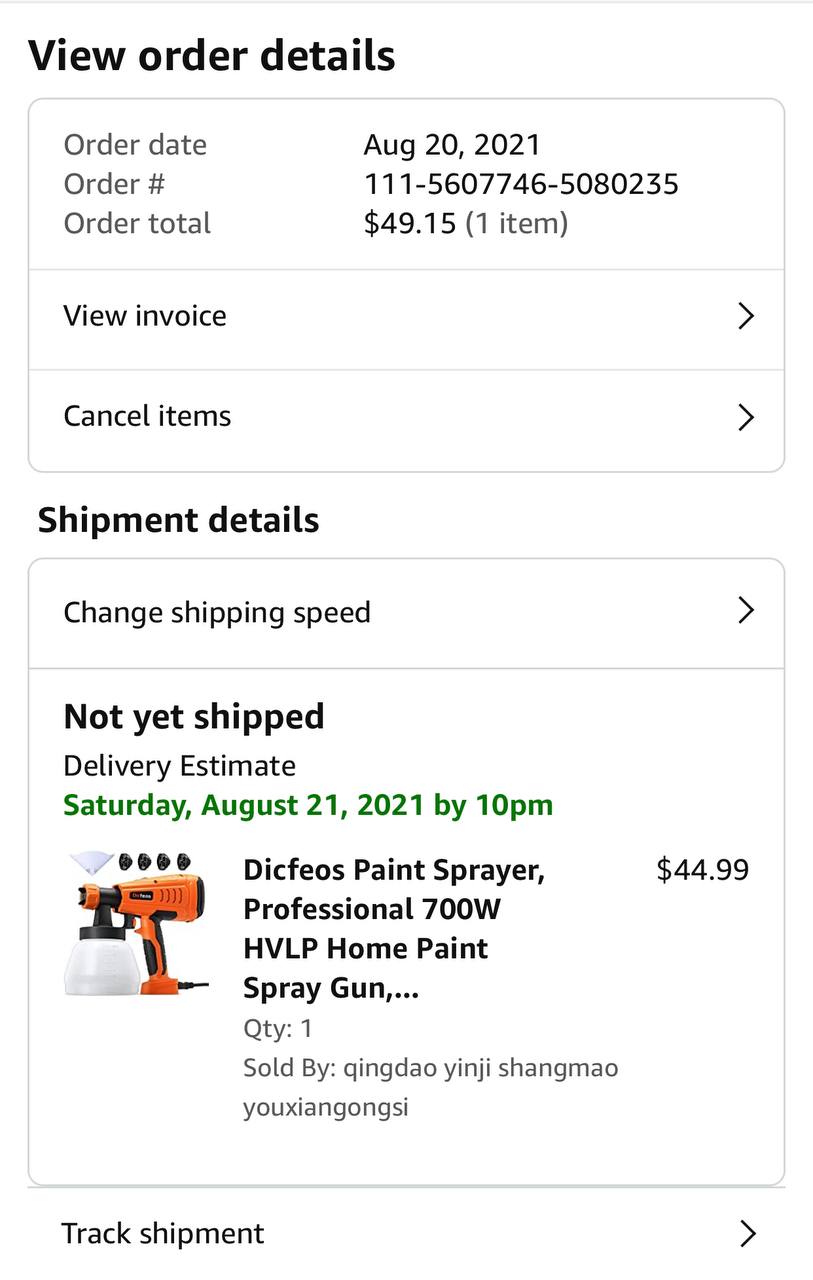Click the View order details heading
This screenshot has width=813, height=1280.
tap(212, 56)
